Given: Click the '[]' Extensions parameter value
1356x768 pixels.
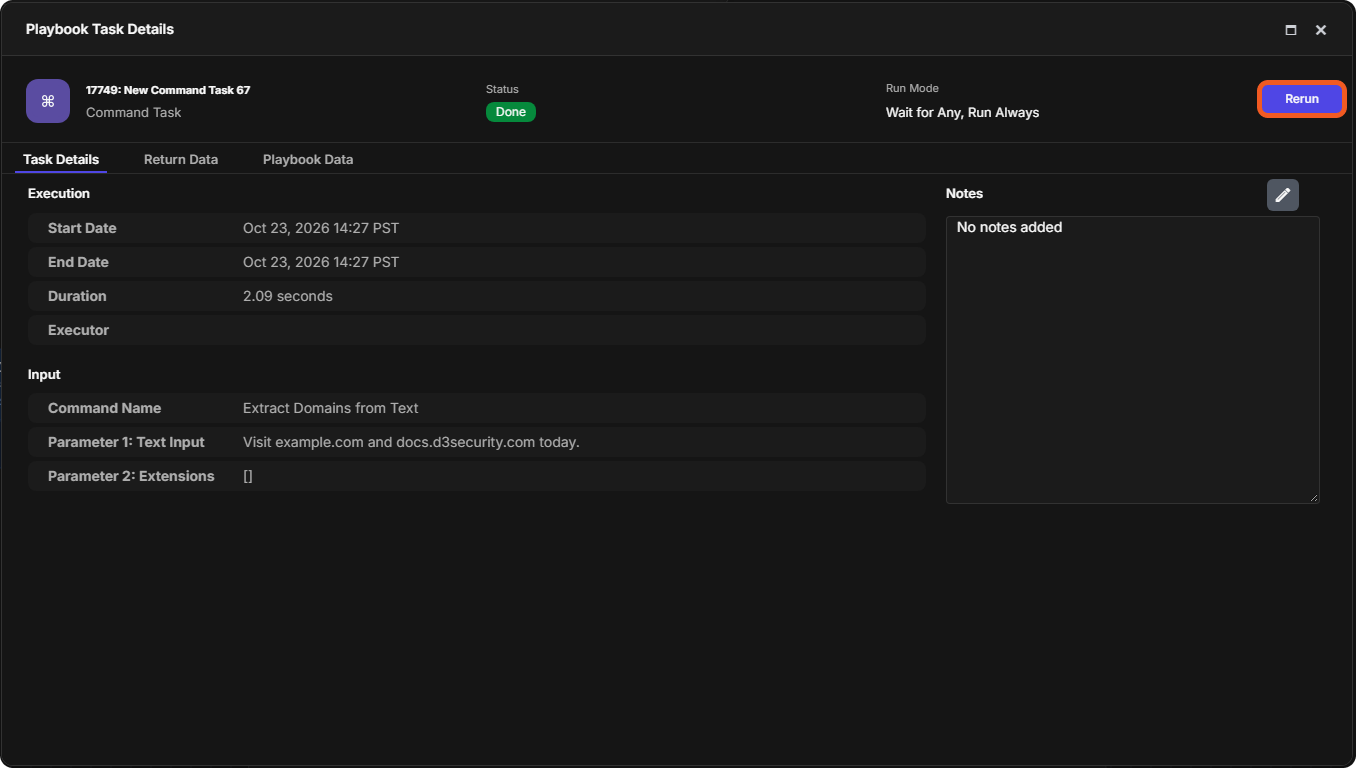Looking at the screenshot, I should 248,476.
